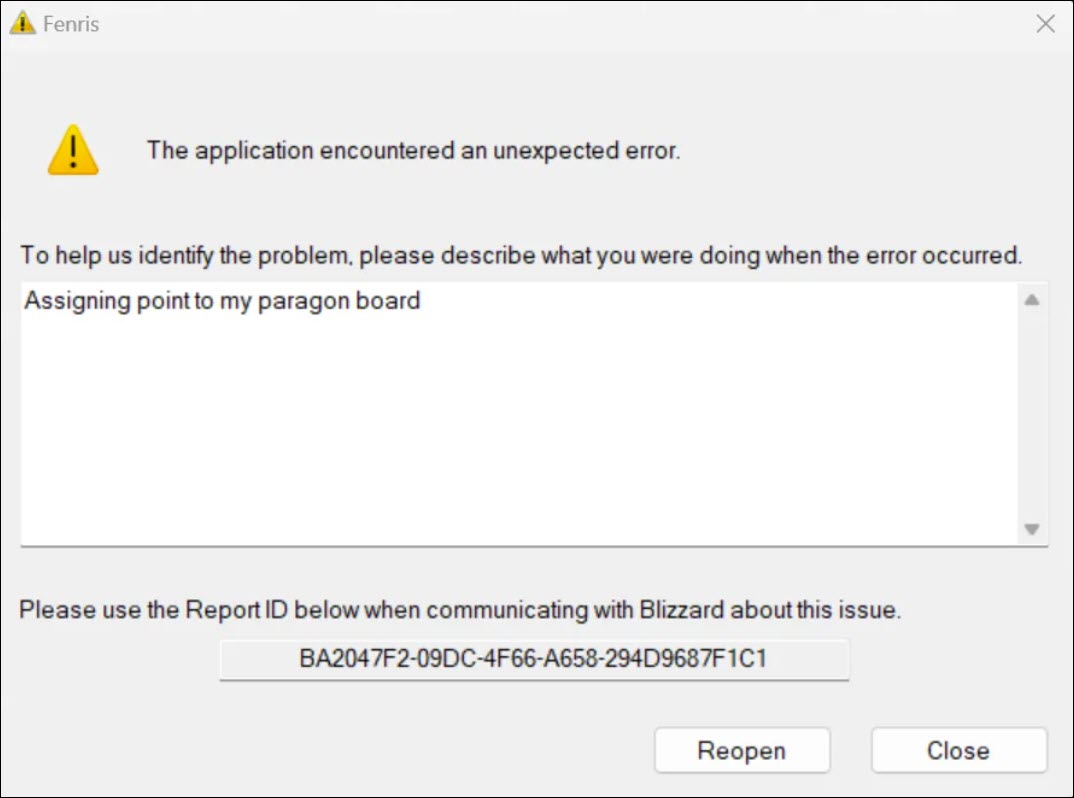The image size is (1074, 798).
Task: Click the large yellow warning triangle icon
Action: [73, 151]
